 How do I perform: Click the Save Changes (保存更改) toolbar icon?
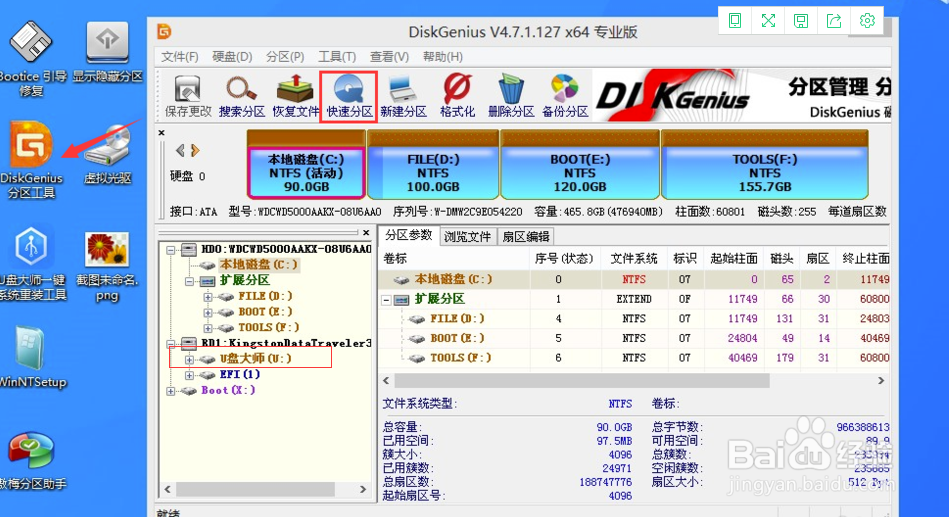click(x=188, y=96)
